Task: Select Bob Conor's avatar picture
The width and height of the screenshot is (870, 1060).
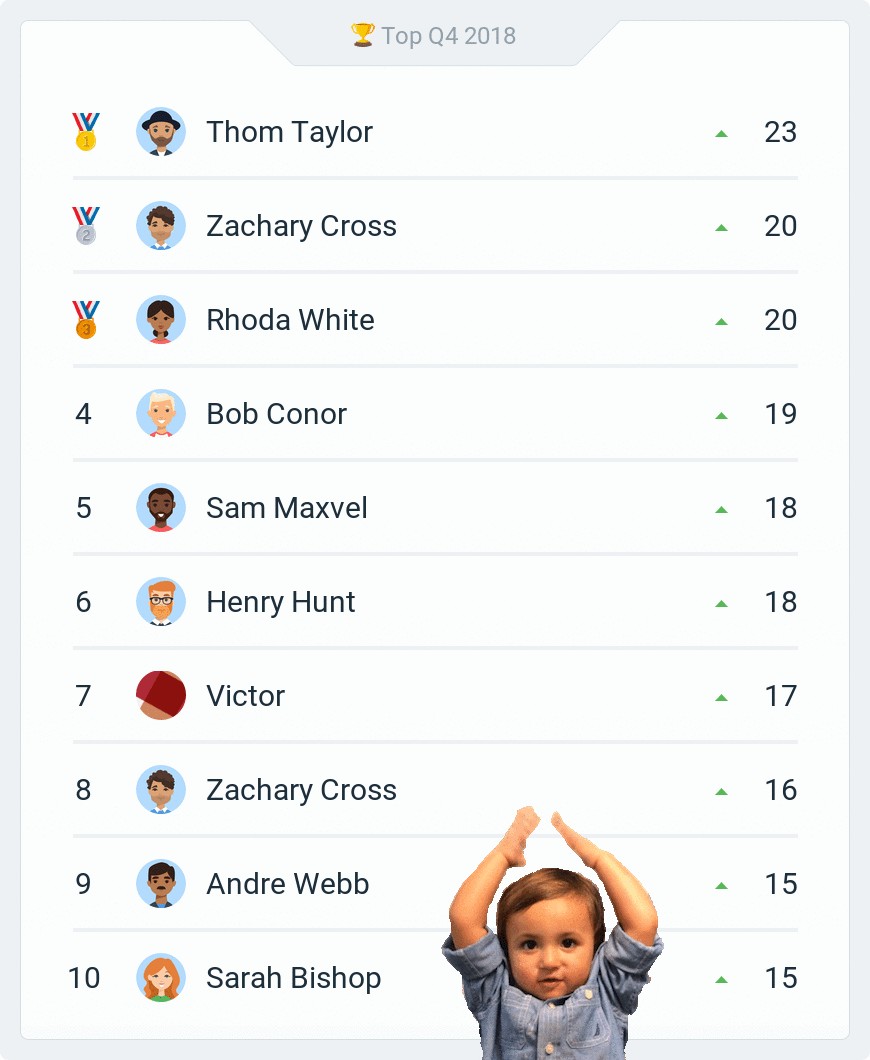Action: pos(161,414)
